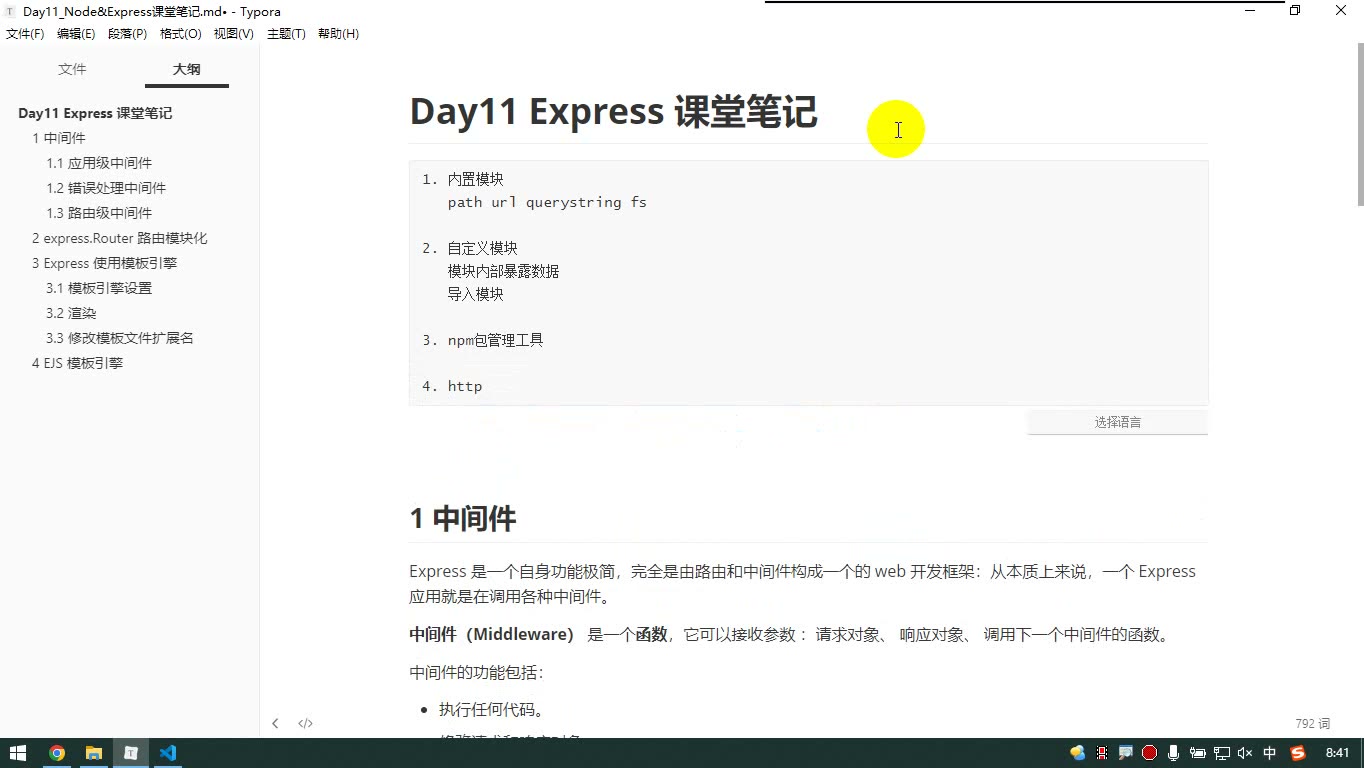Open the 帮助(H) menu
1364x768 pixels.
(338, 34)
